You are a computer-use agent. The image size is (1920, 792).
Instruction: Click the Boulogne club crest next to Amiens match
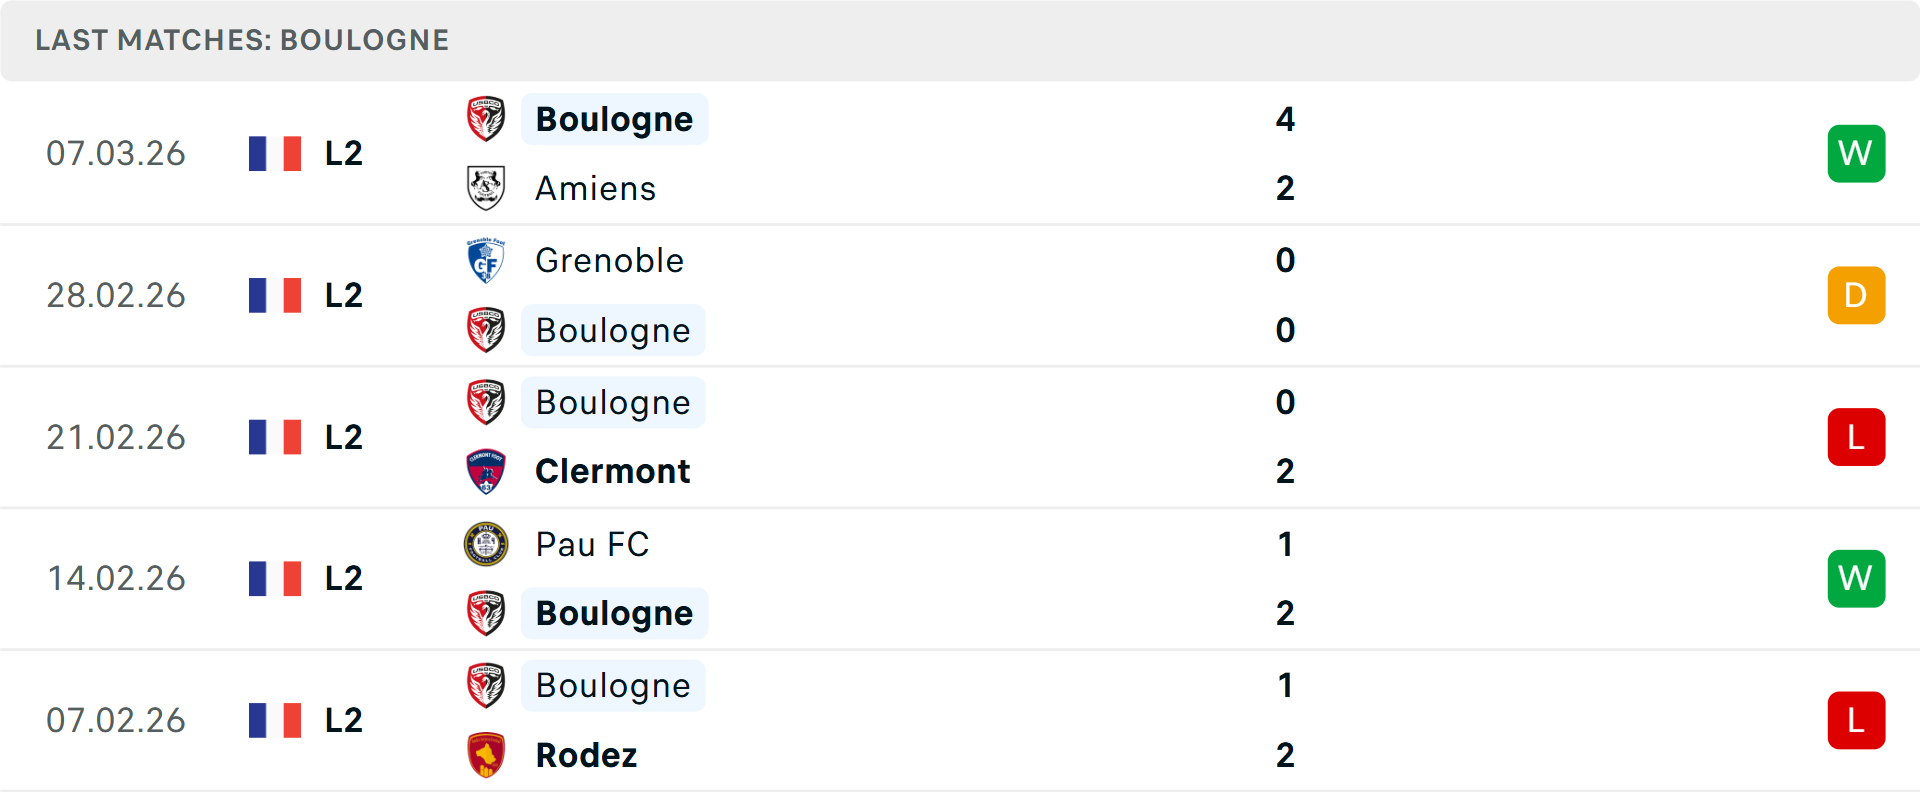tap(485, 118)
